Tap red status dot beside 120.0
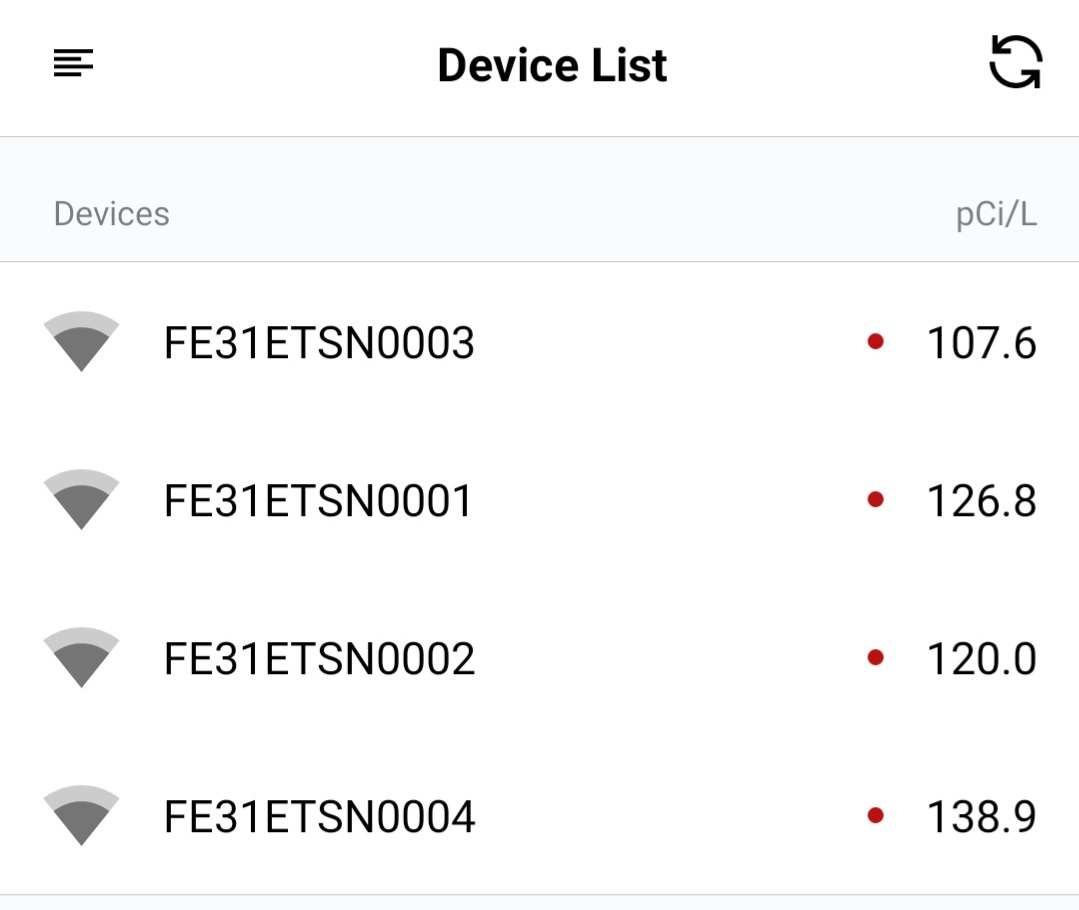 click(875, 657)
